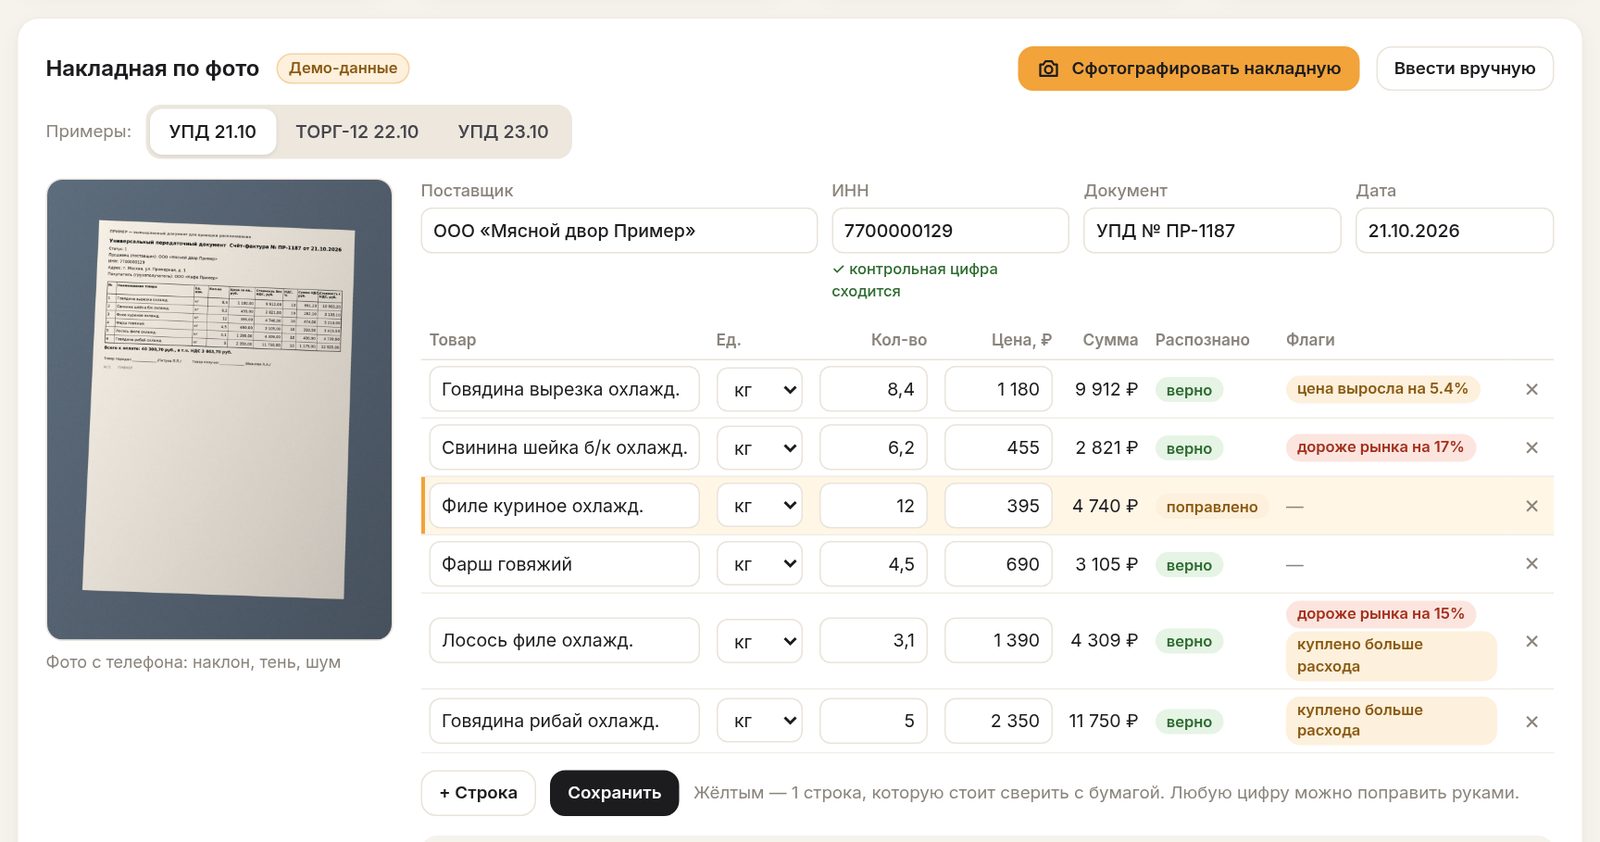
Task: Edit price 455 for Свинина шейка
Action: pos(998,448)
